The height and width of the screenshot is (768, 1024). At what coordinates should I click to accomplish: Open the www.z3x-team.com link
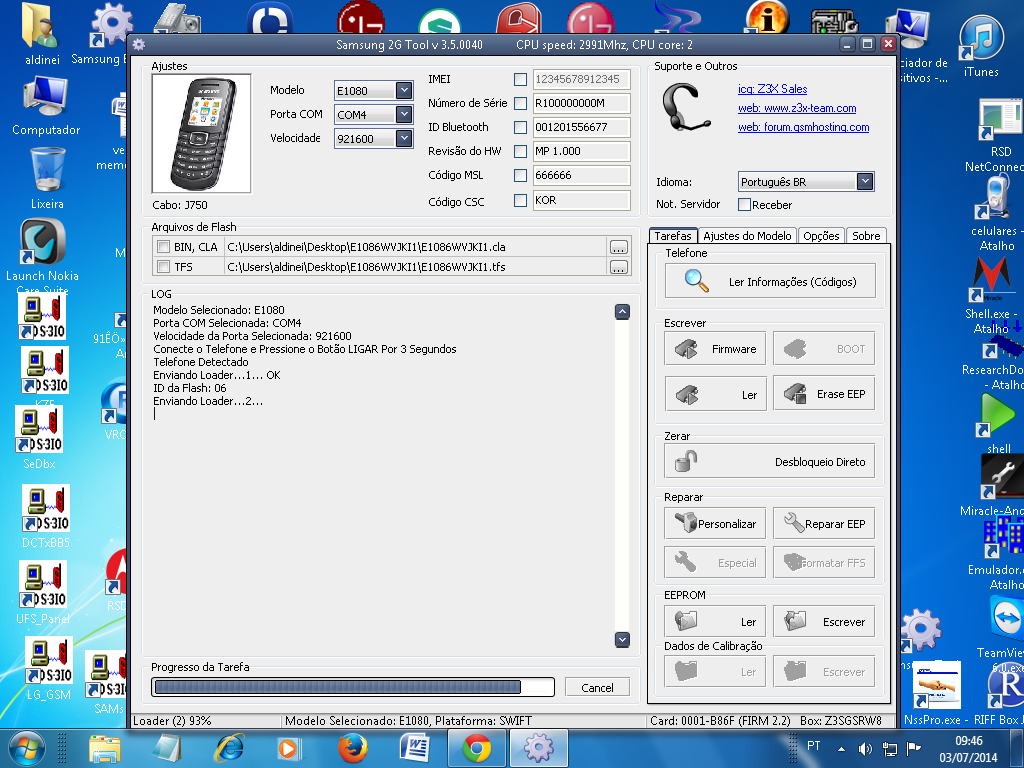pos(797,108)
